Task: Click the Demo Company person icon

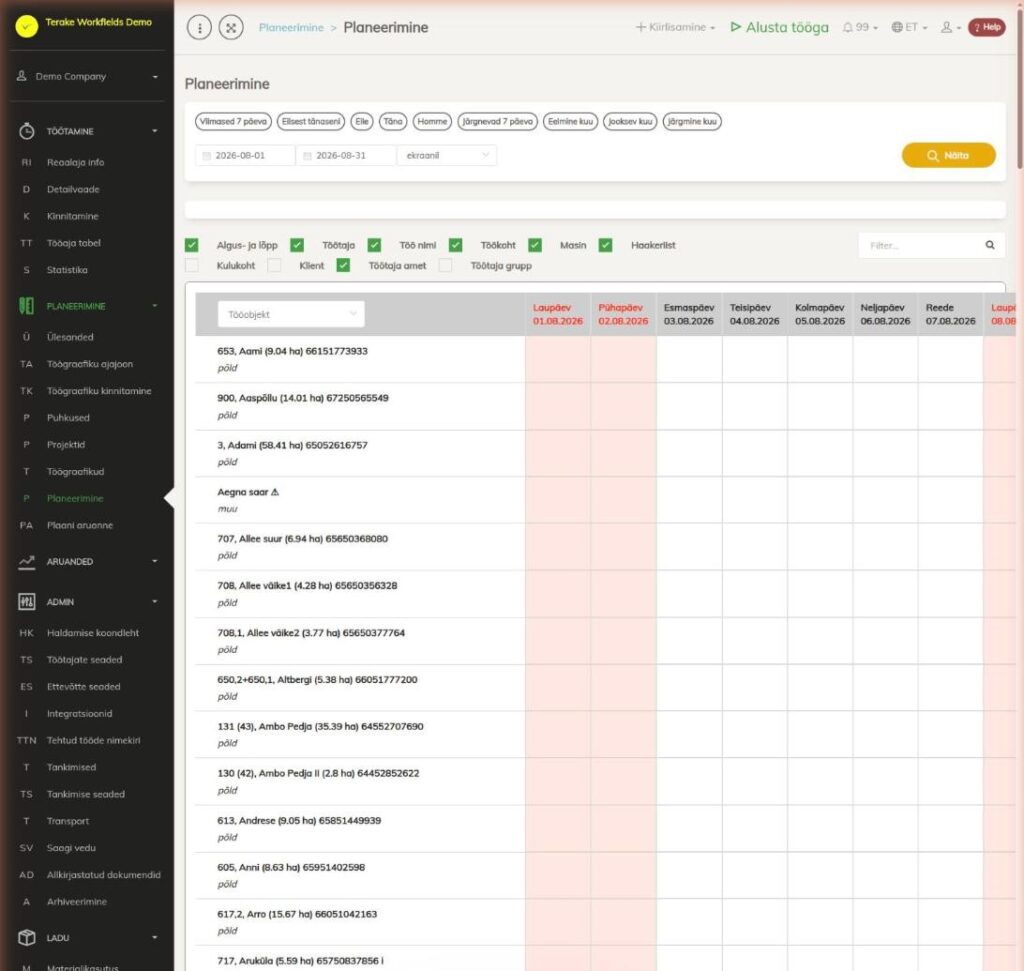Action: click(22, 76)
